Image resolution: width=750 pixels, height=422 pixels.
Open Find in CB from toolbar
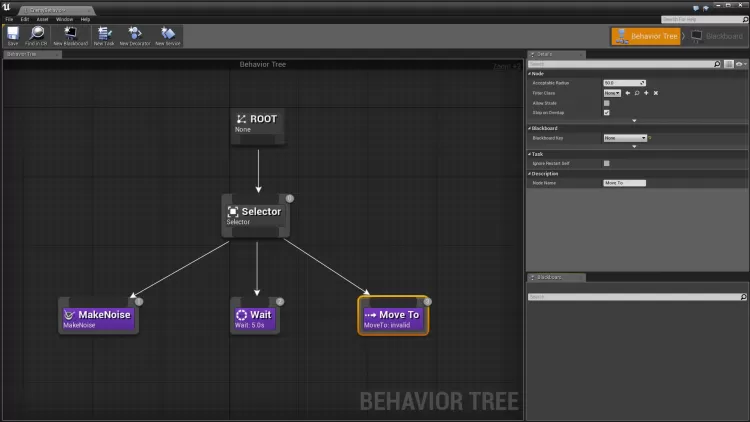(x=36, y=36)
